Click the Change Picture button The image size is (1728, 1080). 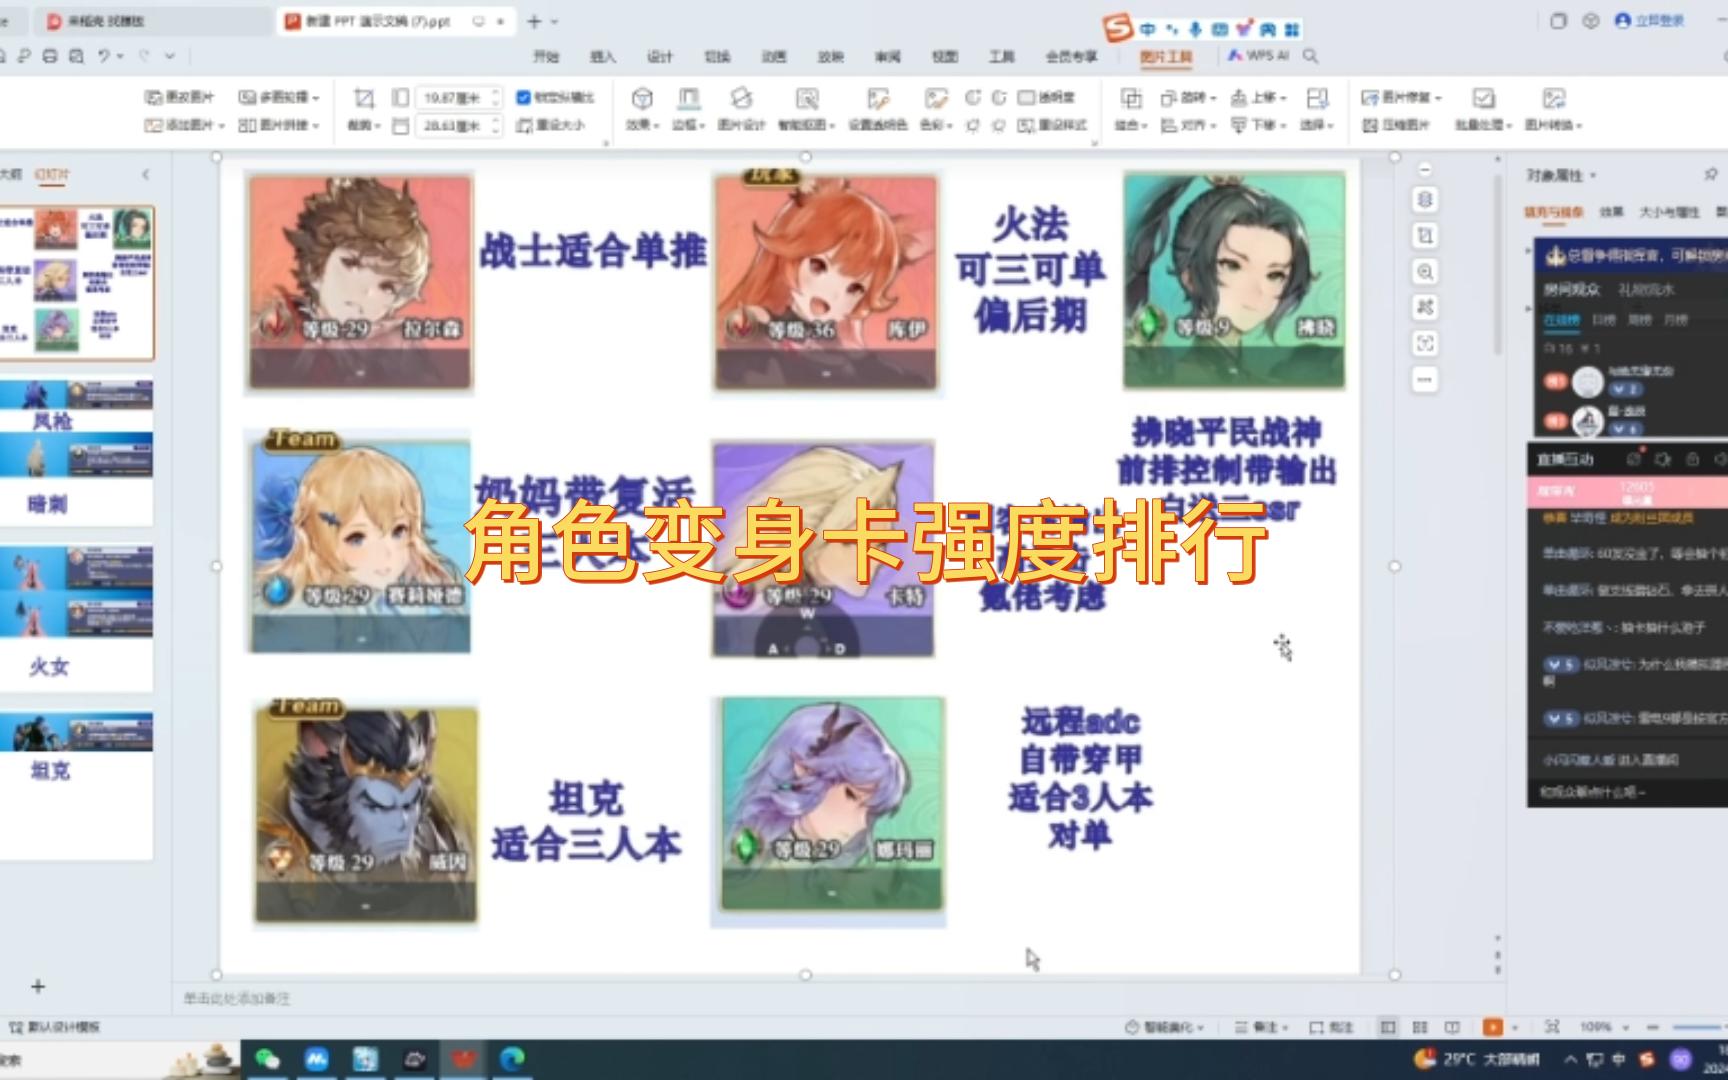click(x=180, y=98)
